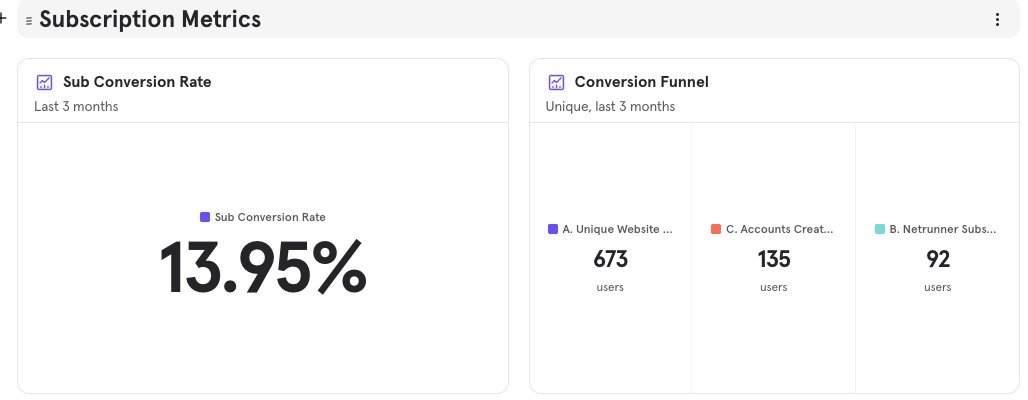
Task: Select the 'A. Unique Website ...' legend label
Action: (618, 230)
